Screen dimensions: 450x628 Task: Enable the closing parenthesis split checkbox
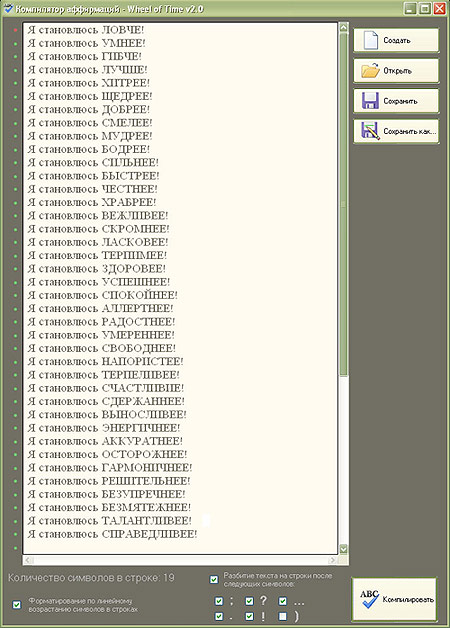tap(283, 616)
